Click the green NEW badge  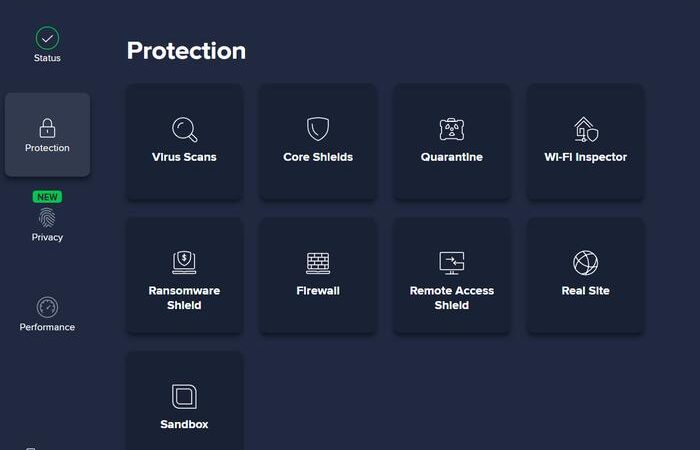coord(47,197)
